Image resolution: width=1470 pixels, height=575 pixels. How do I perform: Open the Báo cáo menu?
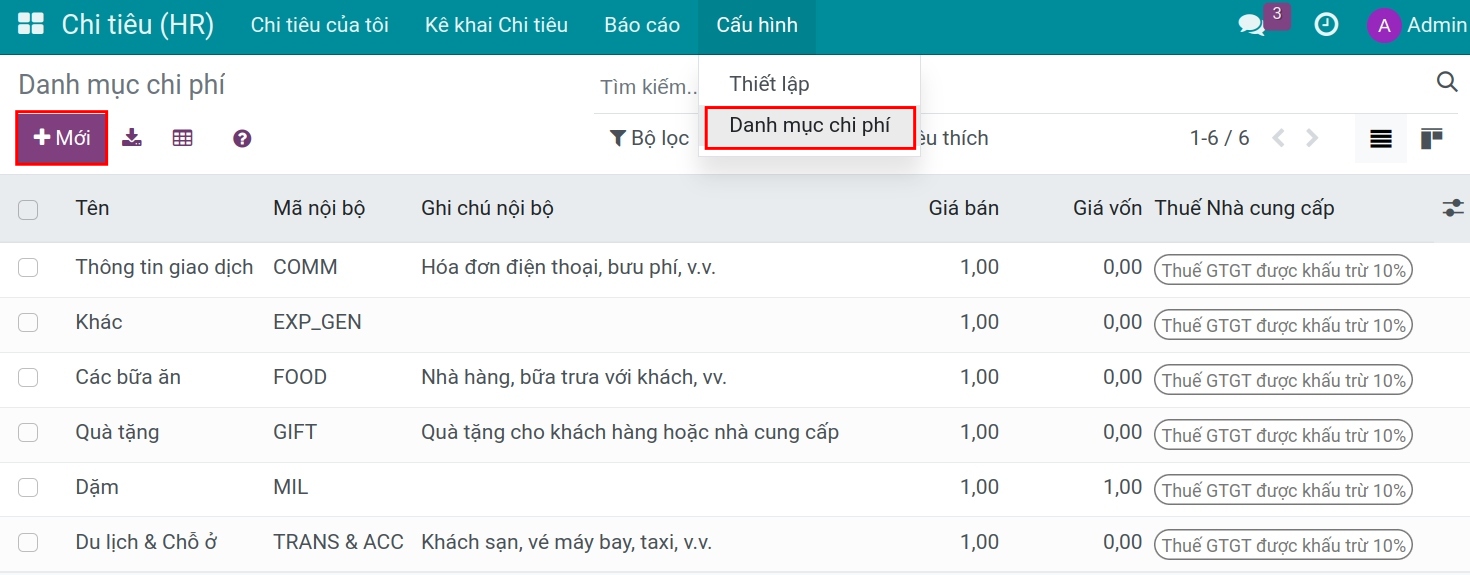(x=642, y=25)
